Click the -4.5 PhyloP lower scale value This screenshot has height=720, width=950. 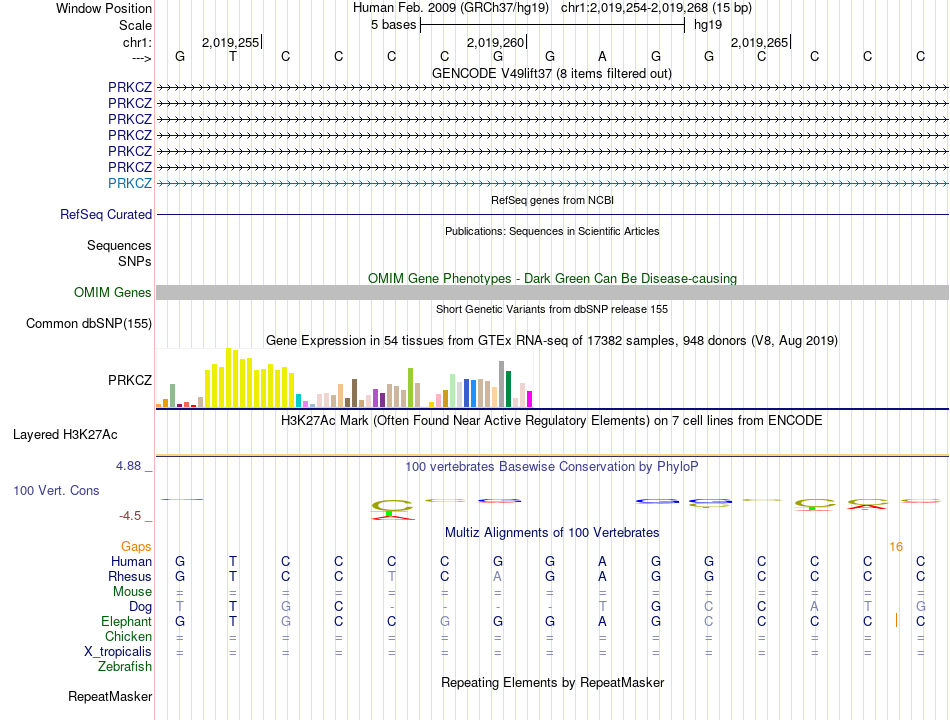pyautogui.click(x=130, y=516)
